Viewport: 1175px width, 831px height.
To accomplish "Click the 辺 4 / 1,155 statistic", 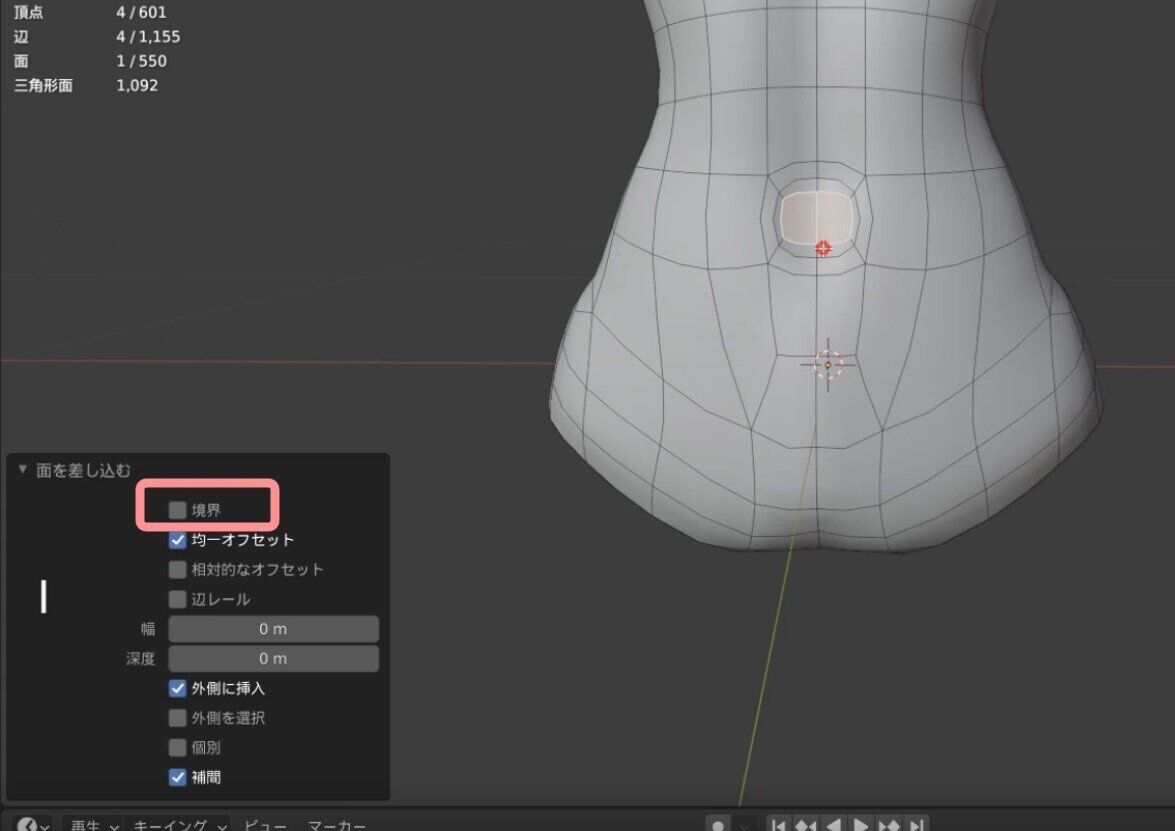I will (97, 37).
